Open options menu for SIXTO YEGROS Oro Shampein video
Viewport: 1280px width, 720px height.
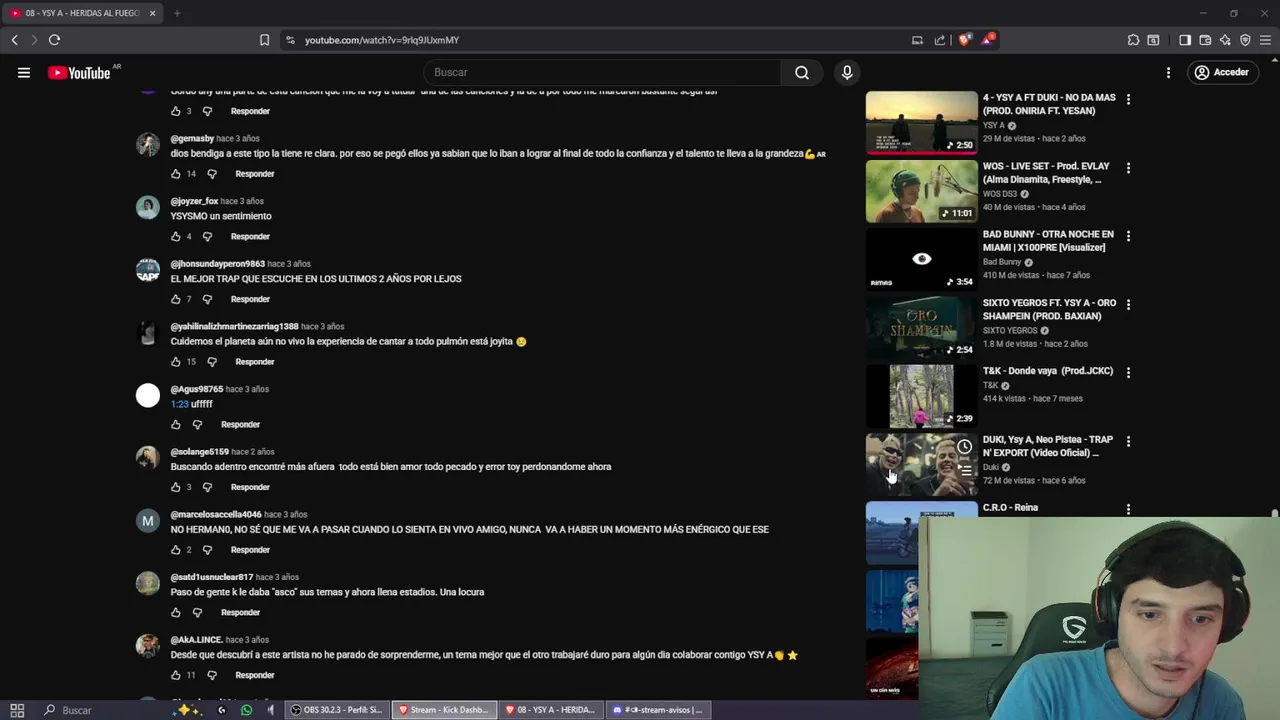pos(1128,304)
